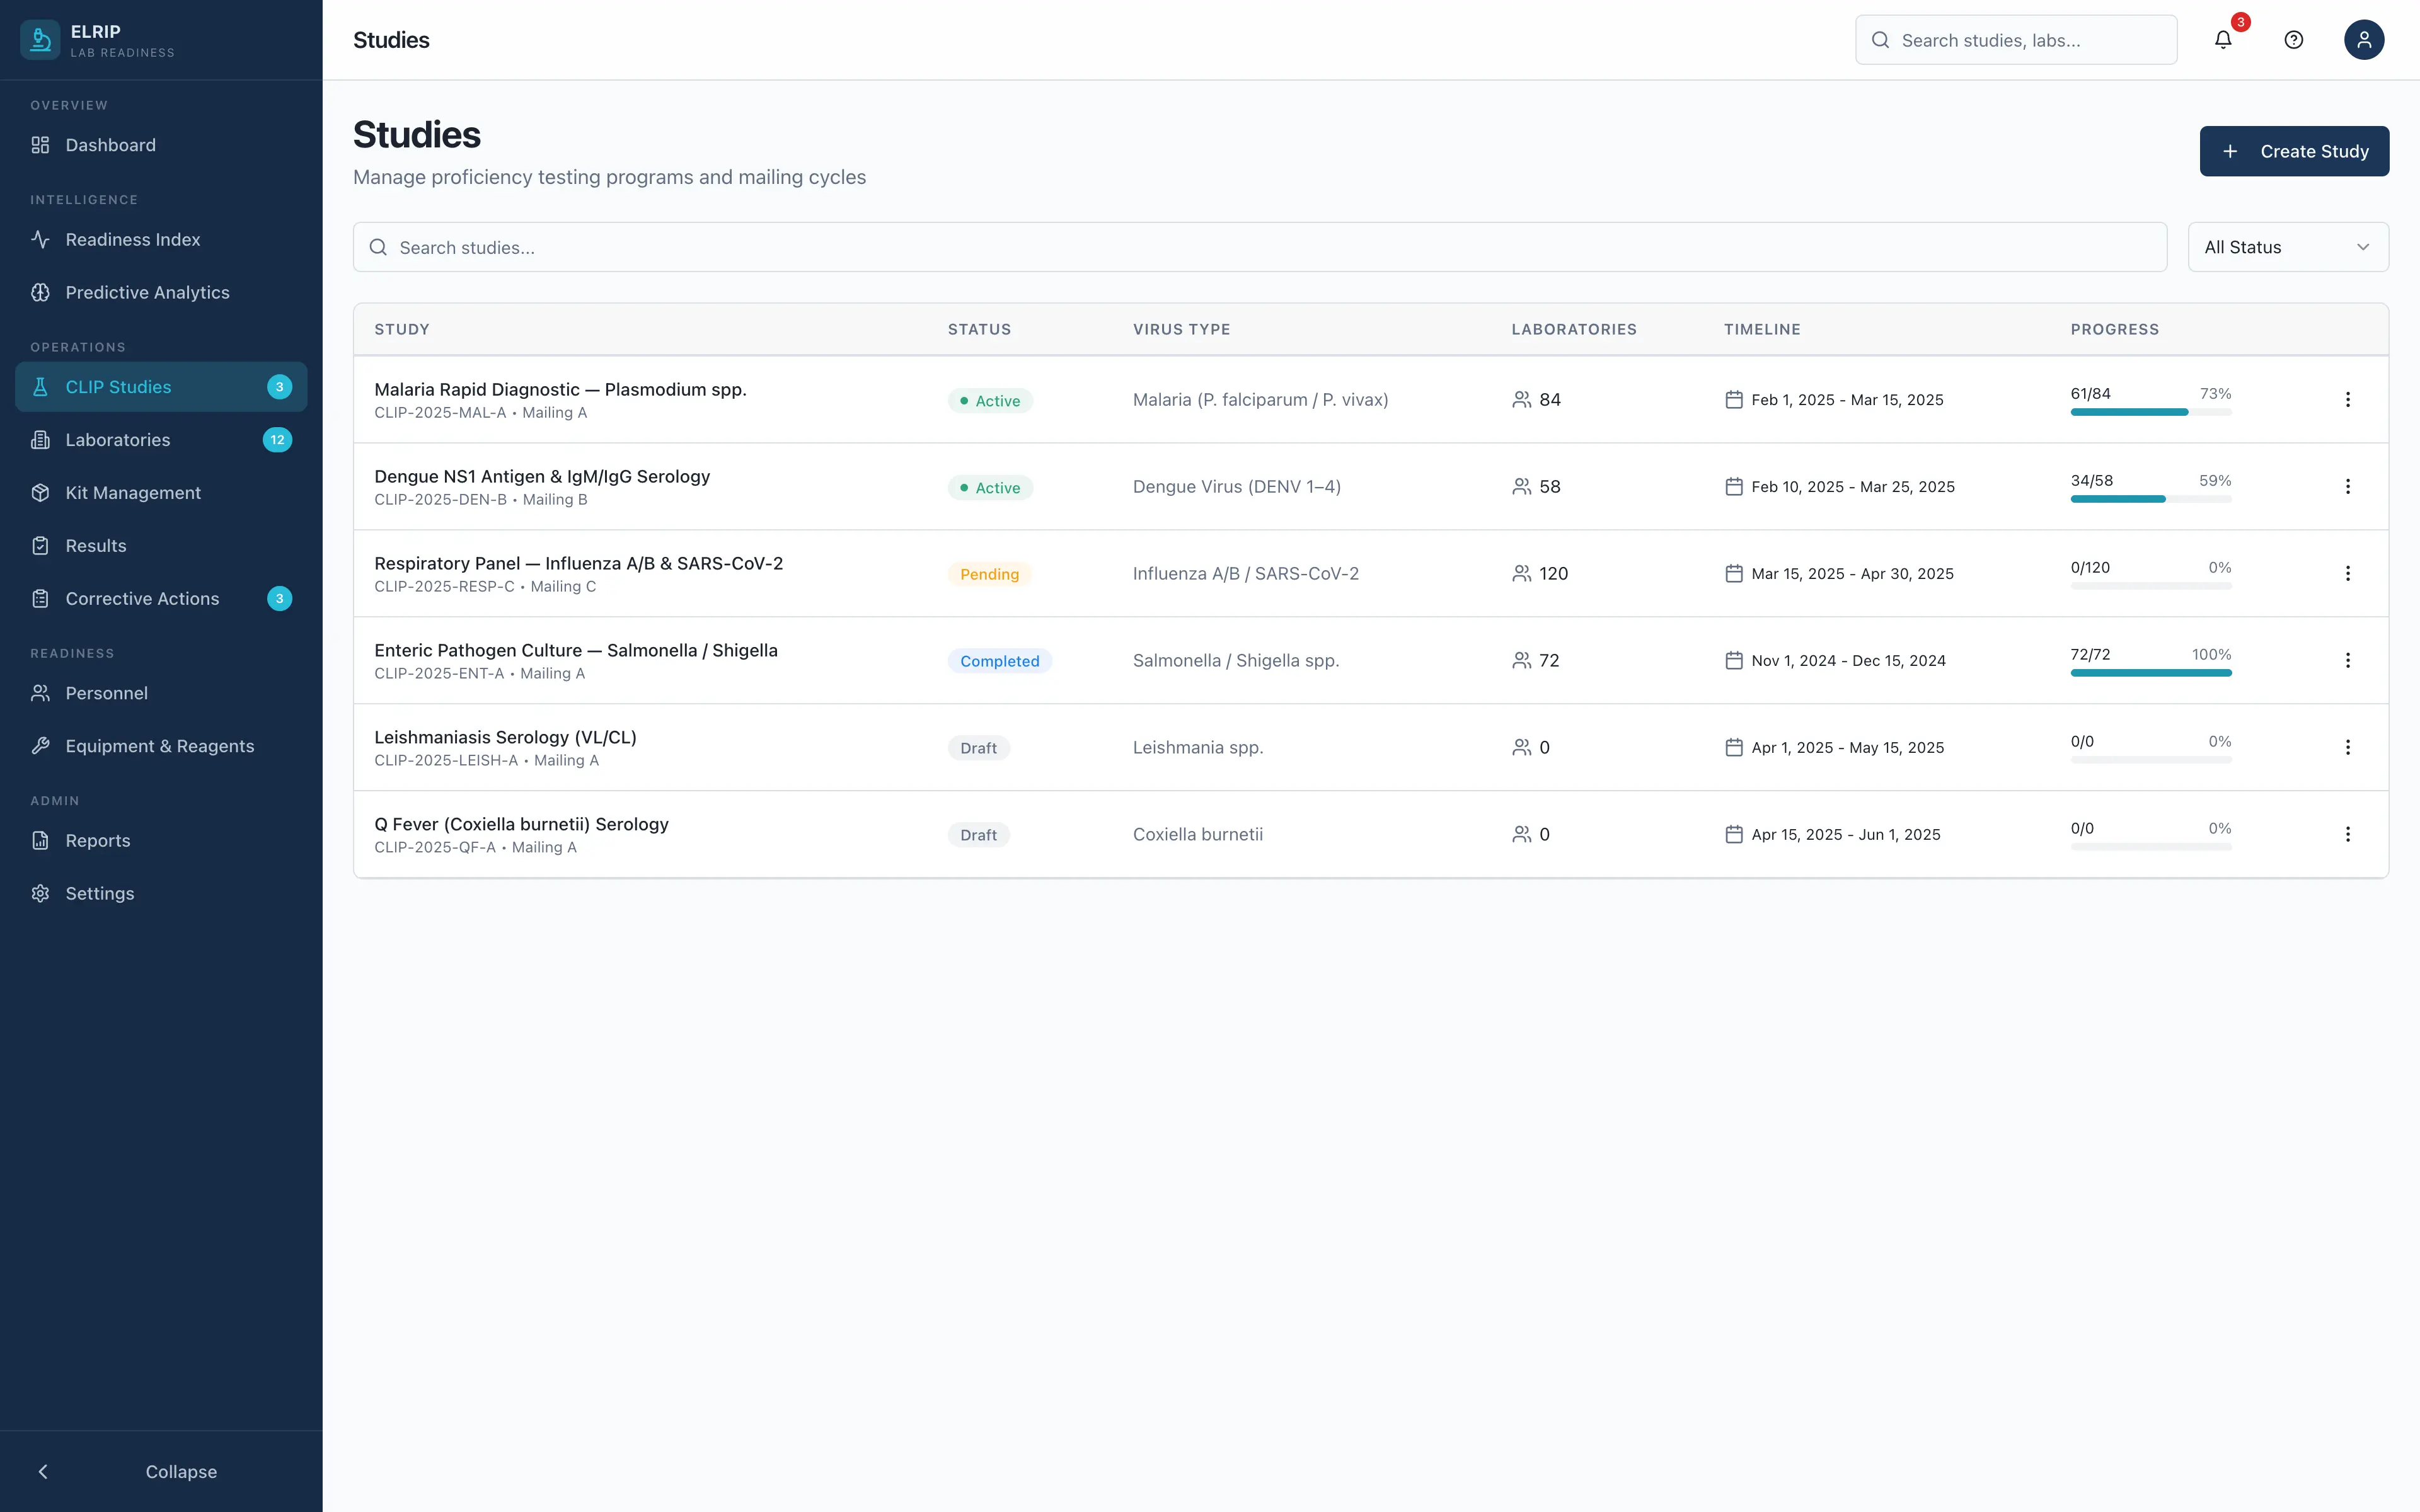Viewport: 2420px width, 1512px height.
Task: Click the Create Study button
Action: tap(2293, 151)
